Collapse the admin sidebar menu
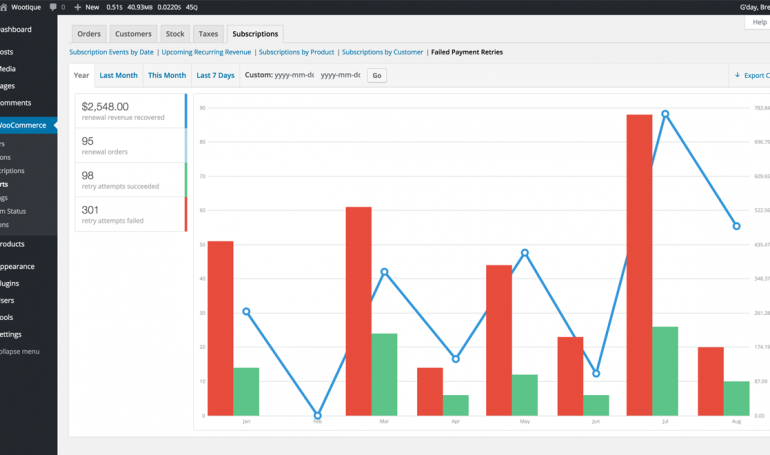Image resolution: width=770 pixels, height=455 pixels. pos(20,351)
